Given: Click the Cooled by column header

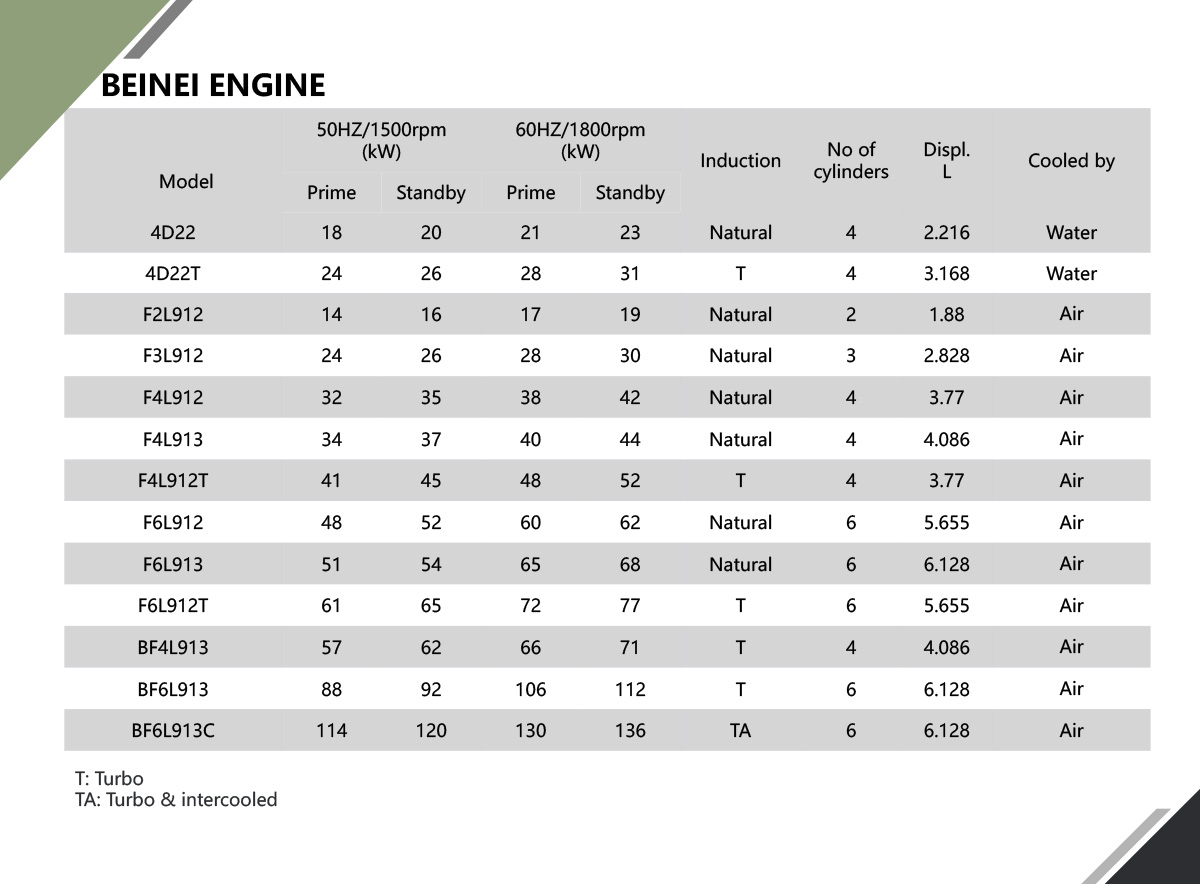Looking at the screenshot, I should click(1071, 161).
